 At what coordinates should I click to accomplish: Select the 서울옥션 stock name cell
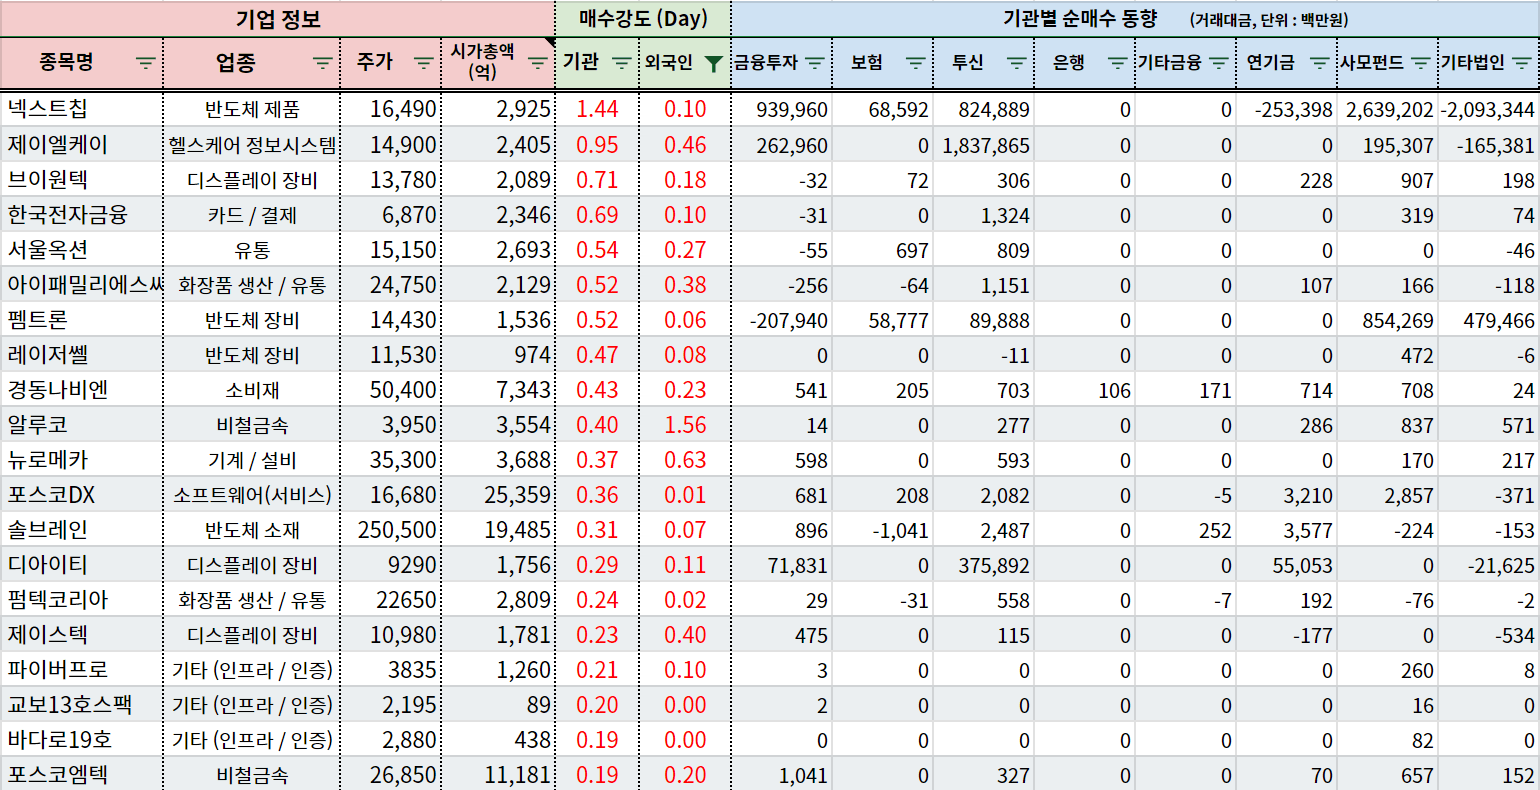(x=82, y=249)
